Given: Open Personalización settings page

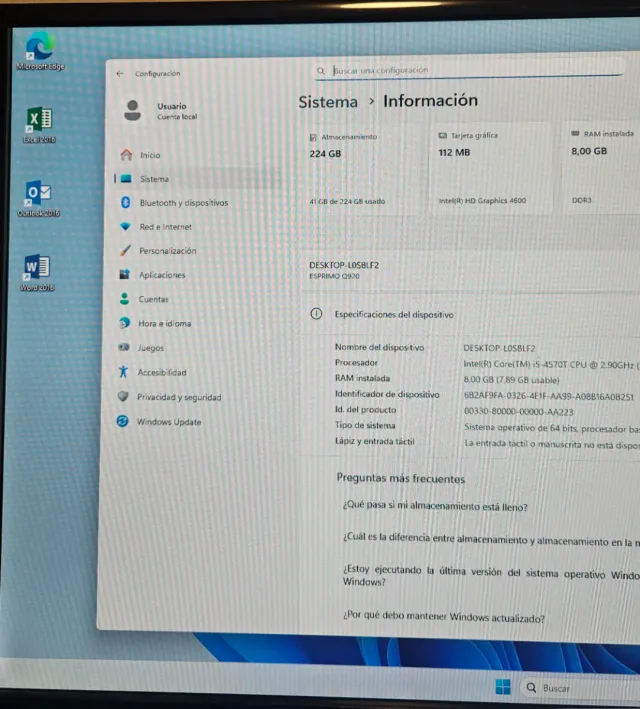Looking at the screenshot, I should [x=167, y=251].
